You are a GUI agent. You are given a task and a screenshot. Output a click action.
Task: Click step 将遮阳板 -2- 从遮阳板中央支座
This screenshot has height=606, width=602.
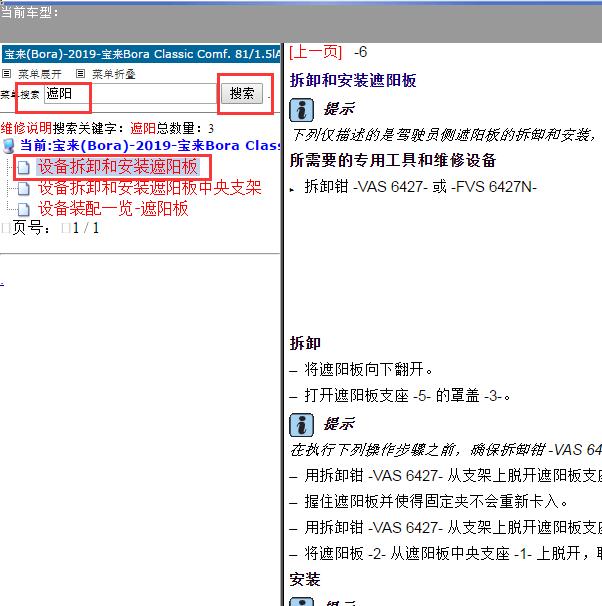453,553
